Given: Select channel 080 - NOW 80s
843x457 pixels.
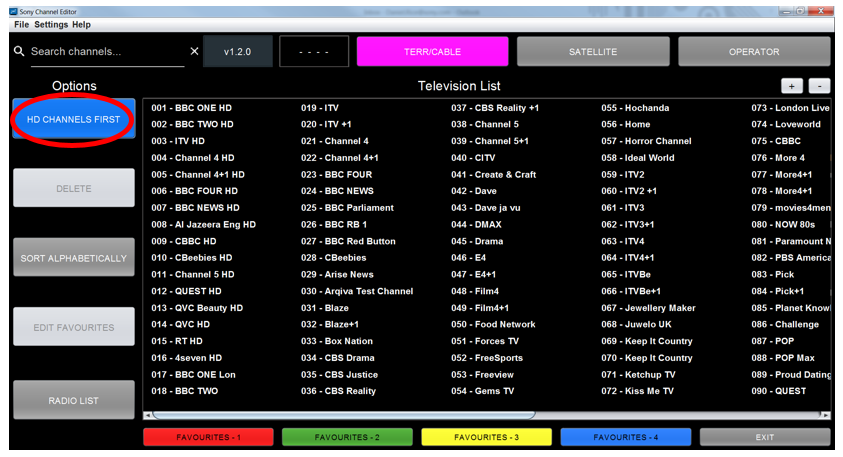Looking at the screenshot, I should [783, 224].
